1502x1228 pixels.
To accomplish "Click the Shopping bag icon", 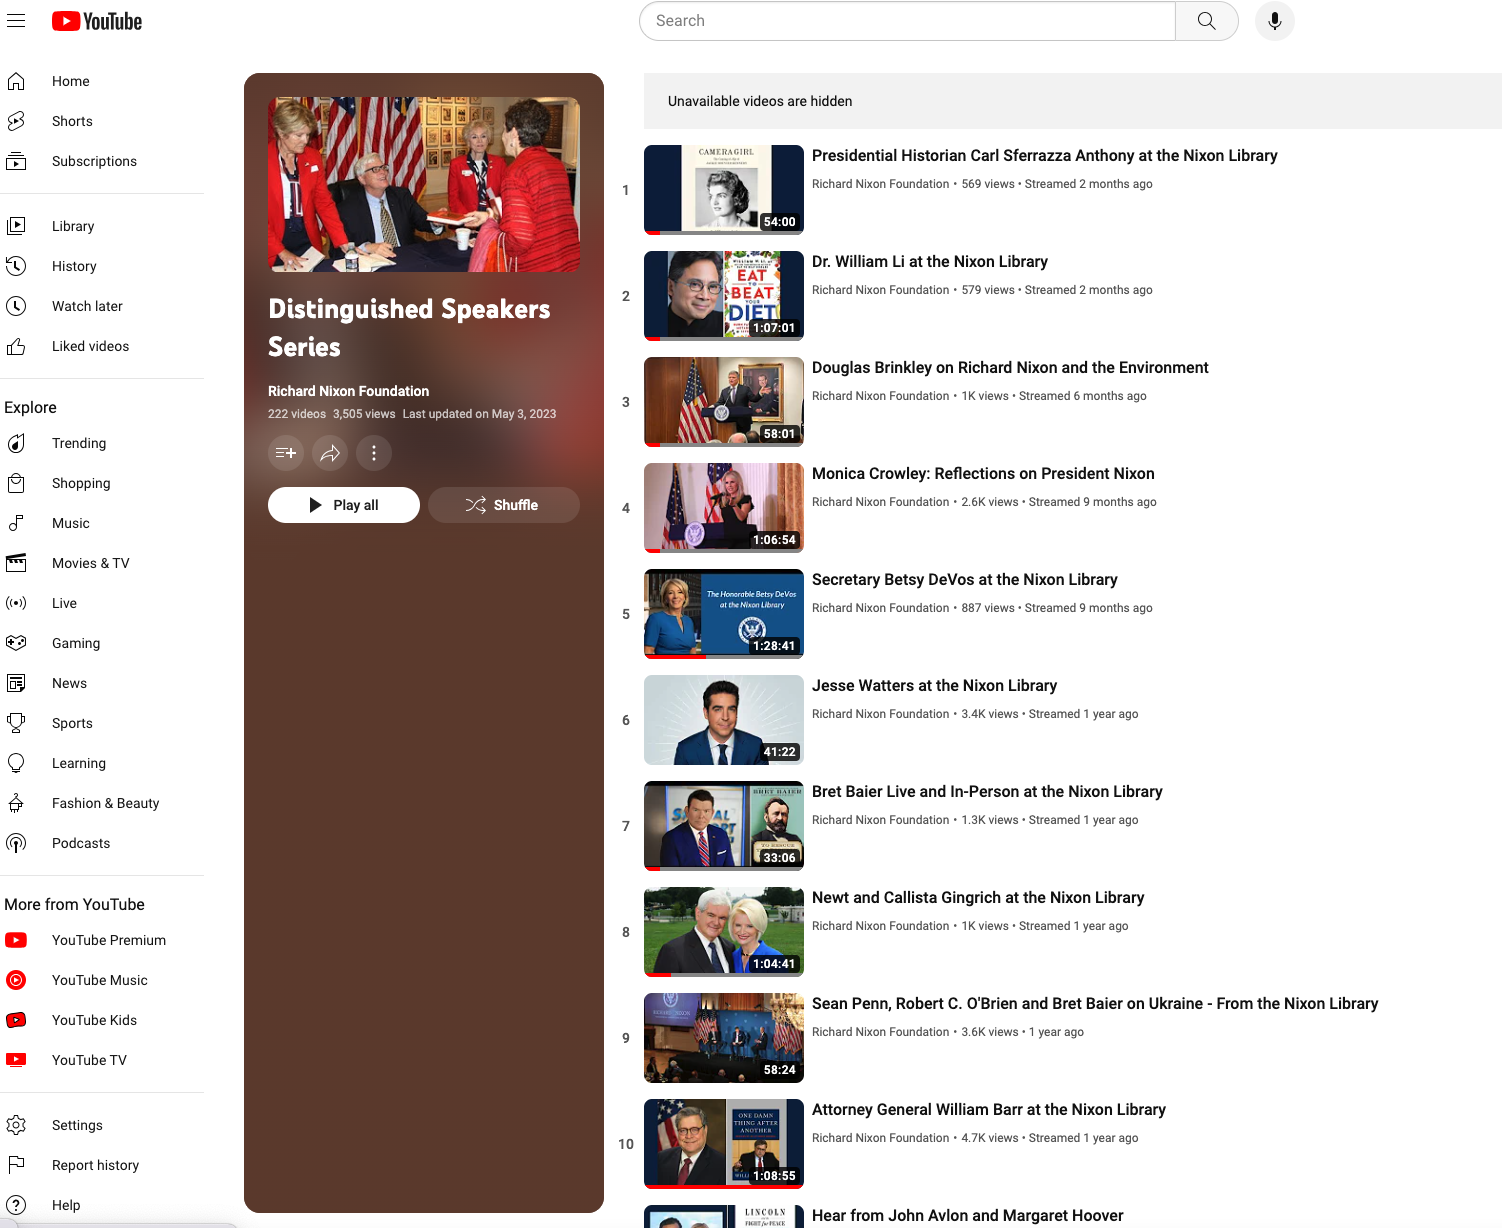I will tap(16, 483).
